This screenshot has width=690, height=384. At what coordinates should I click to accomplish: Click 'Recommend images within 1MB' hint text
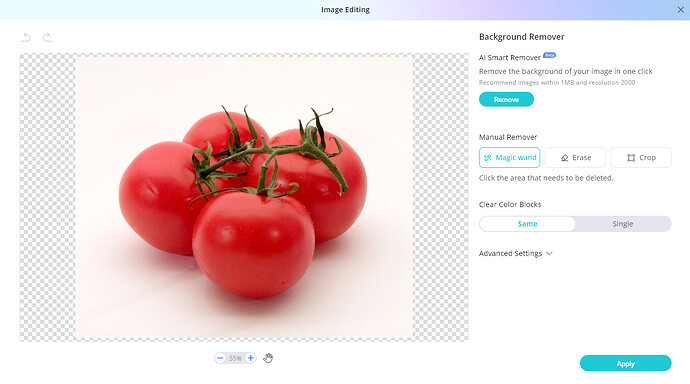point(557,83)
